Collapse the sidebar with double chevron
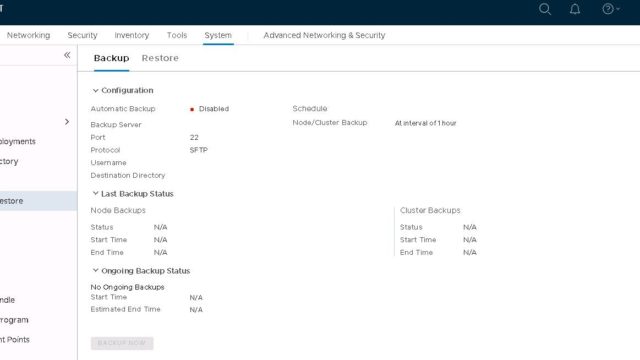 coord(67,55)
